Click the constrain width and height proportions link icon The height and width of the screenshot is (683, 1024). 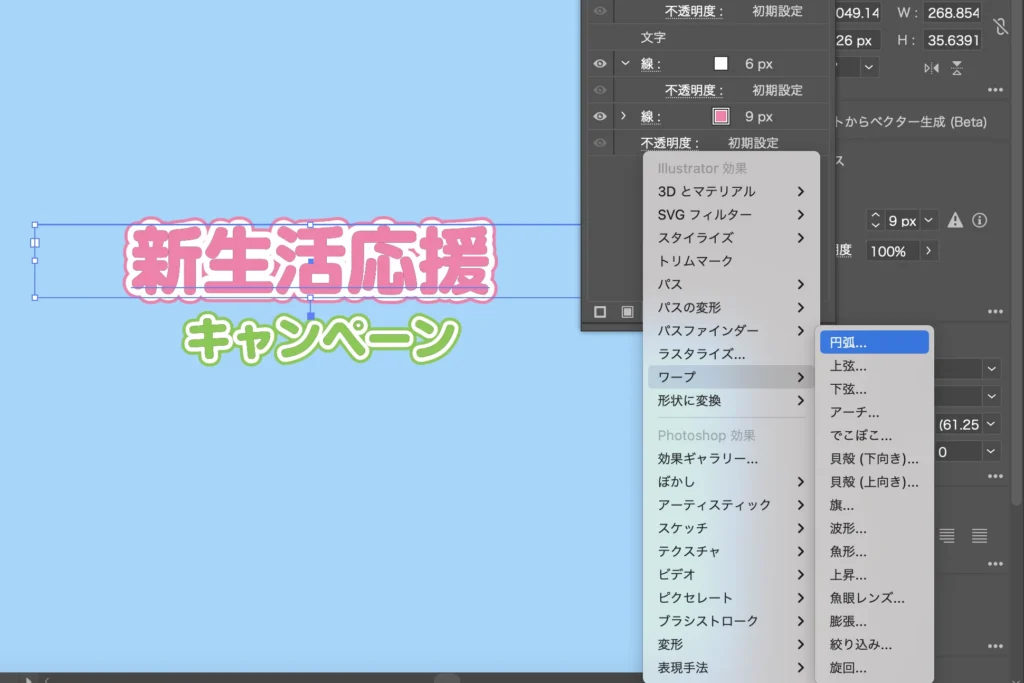point(1001,27)
